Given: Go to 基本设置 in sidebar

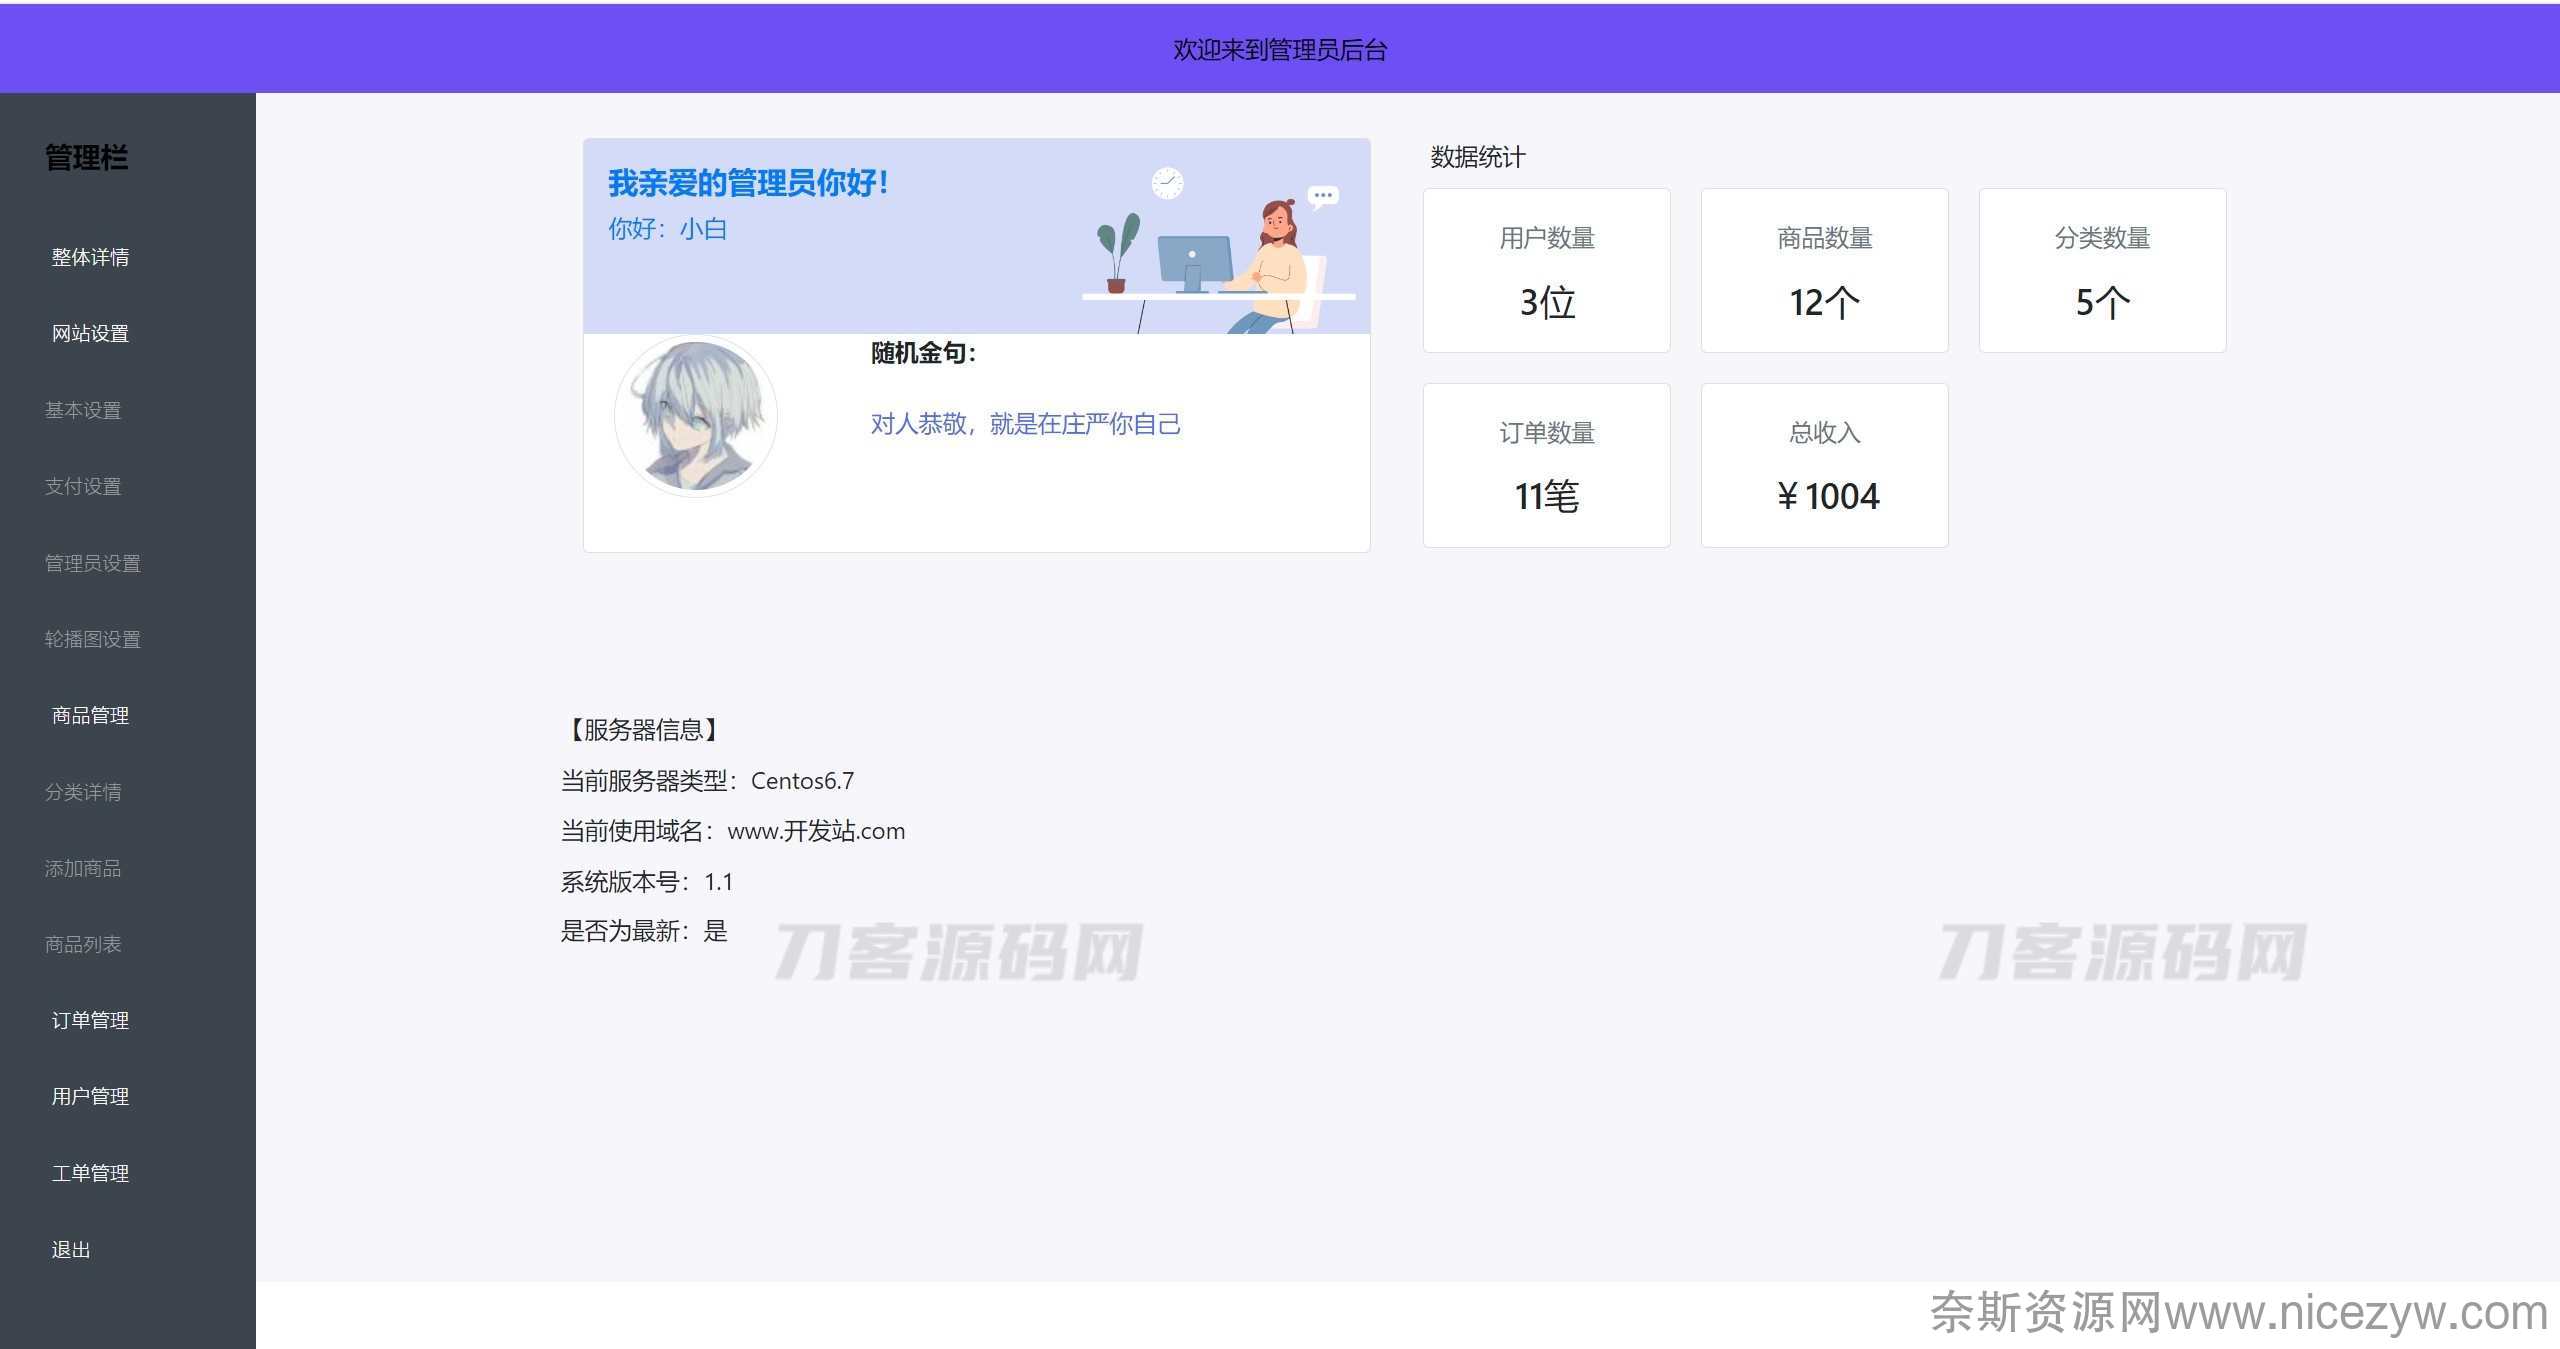Looking at the screenshot, I should click(83, 410).
